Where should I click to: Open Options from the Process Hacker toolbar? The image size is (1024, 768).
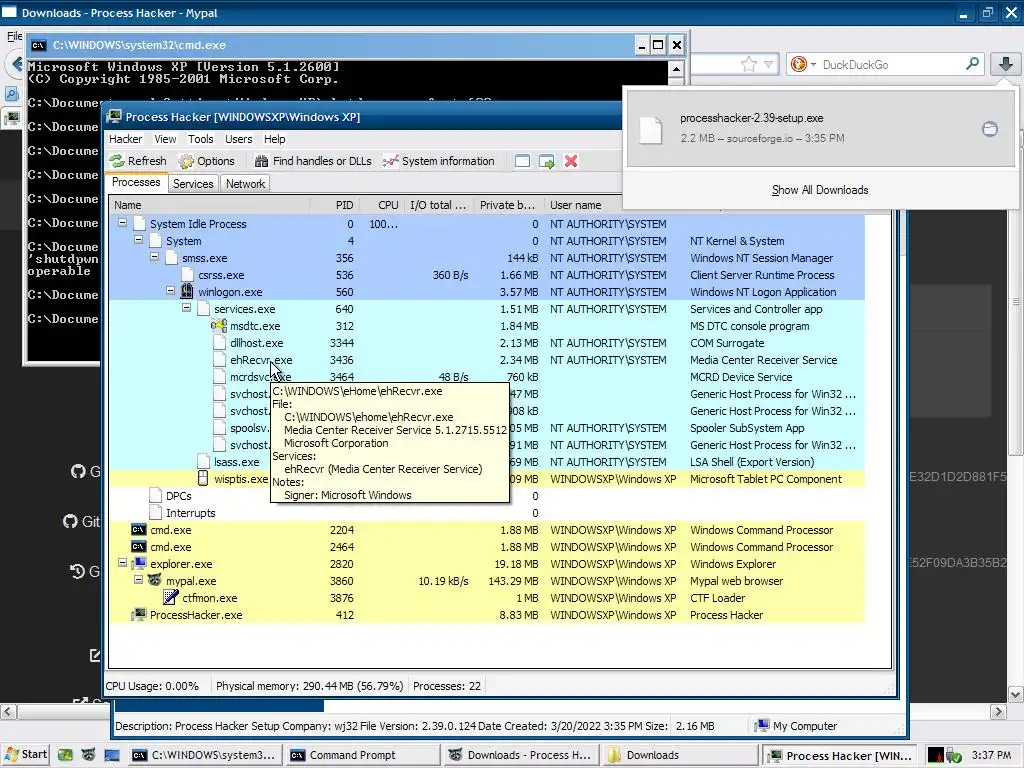pyautogui.click(x=206, y=161)
